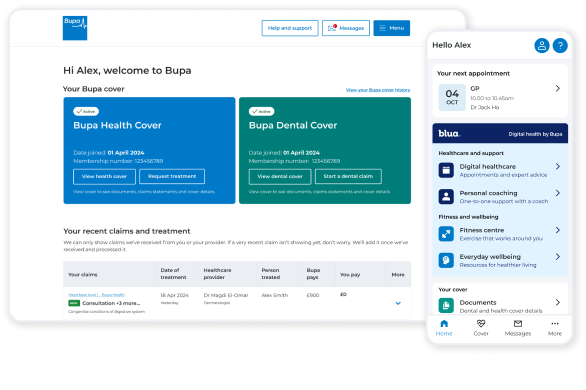Select the Messages tab in bottom bar
586x390 pixels.
tap(518, 328)
